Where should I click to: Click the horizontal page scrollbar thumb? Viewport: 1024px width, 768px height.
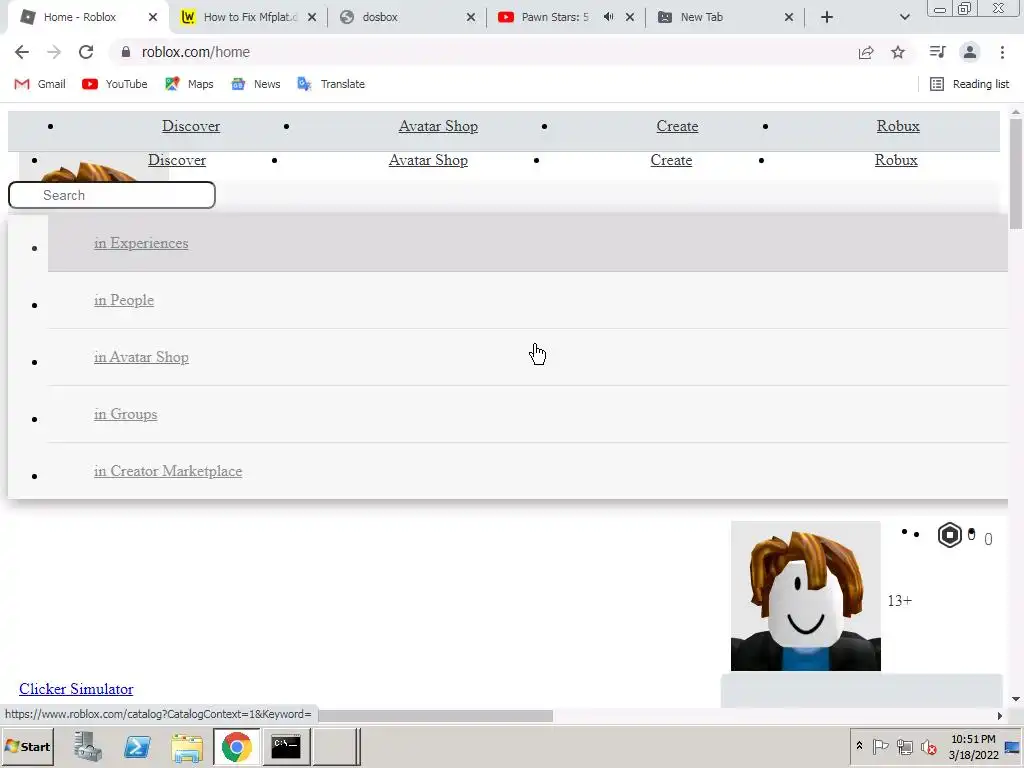(x=435, y=716)
